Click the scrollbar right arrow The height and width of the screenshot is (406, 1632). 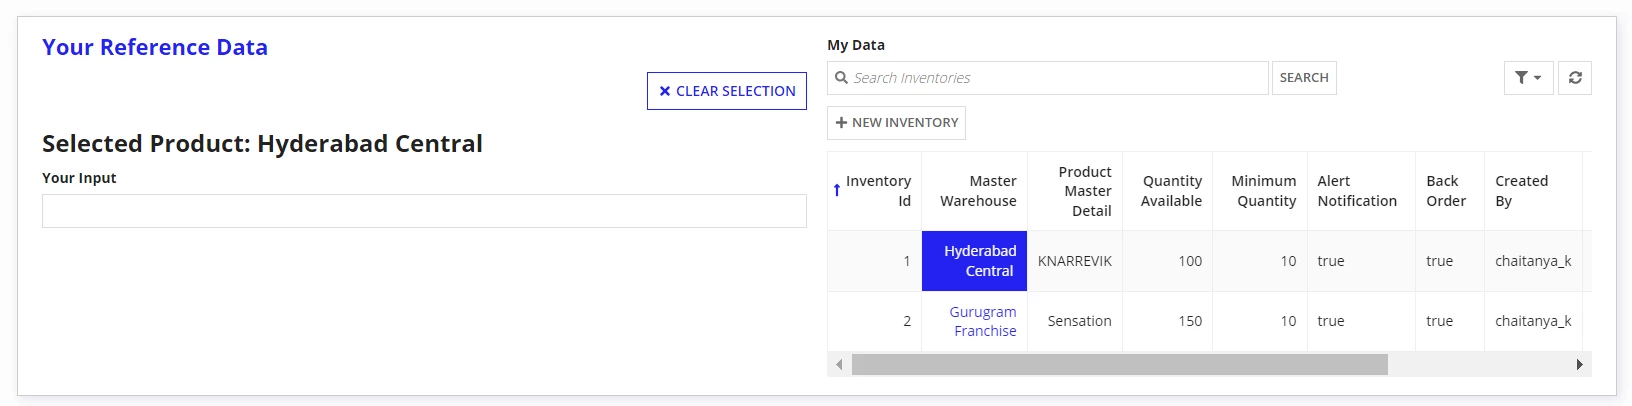point(1579,364)
